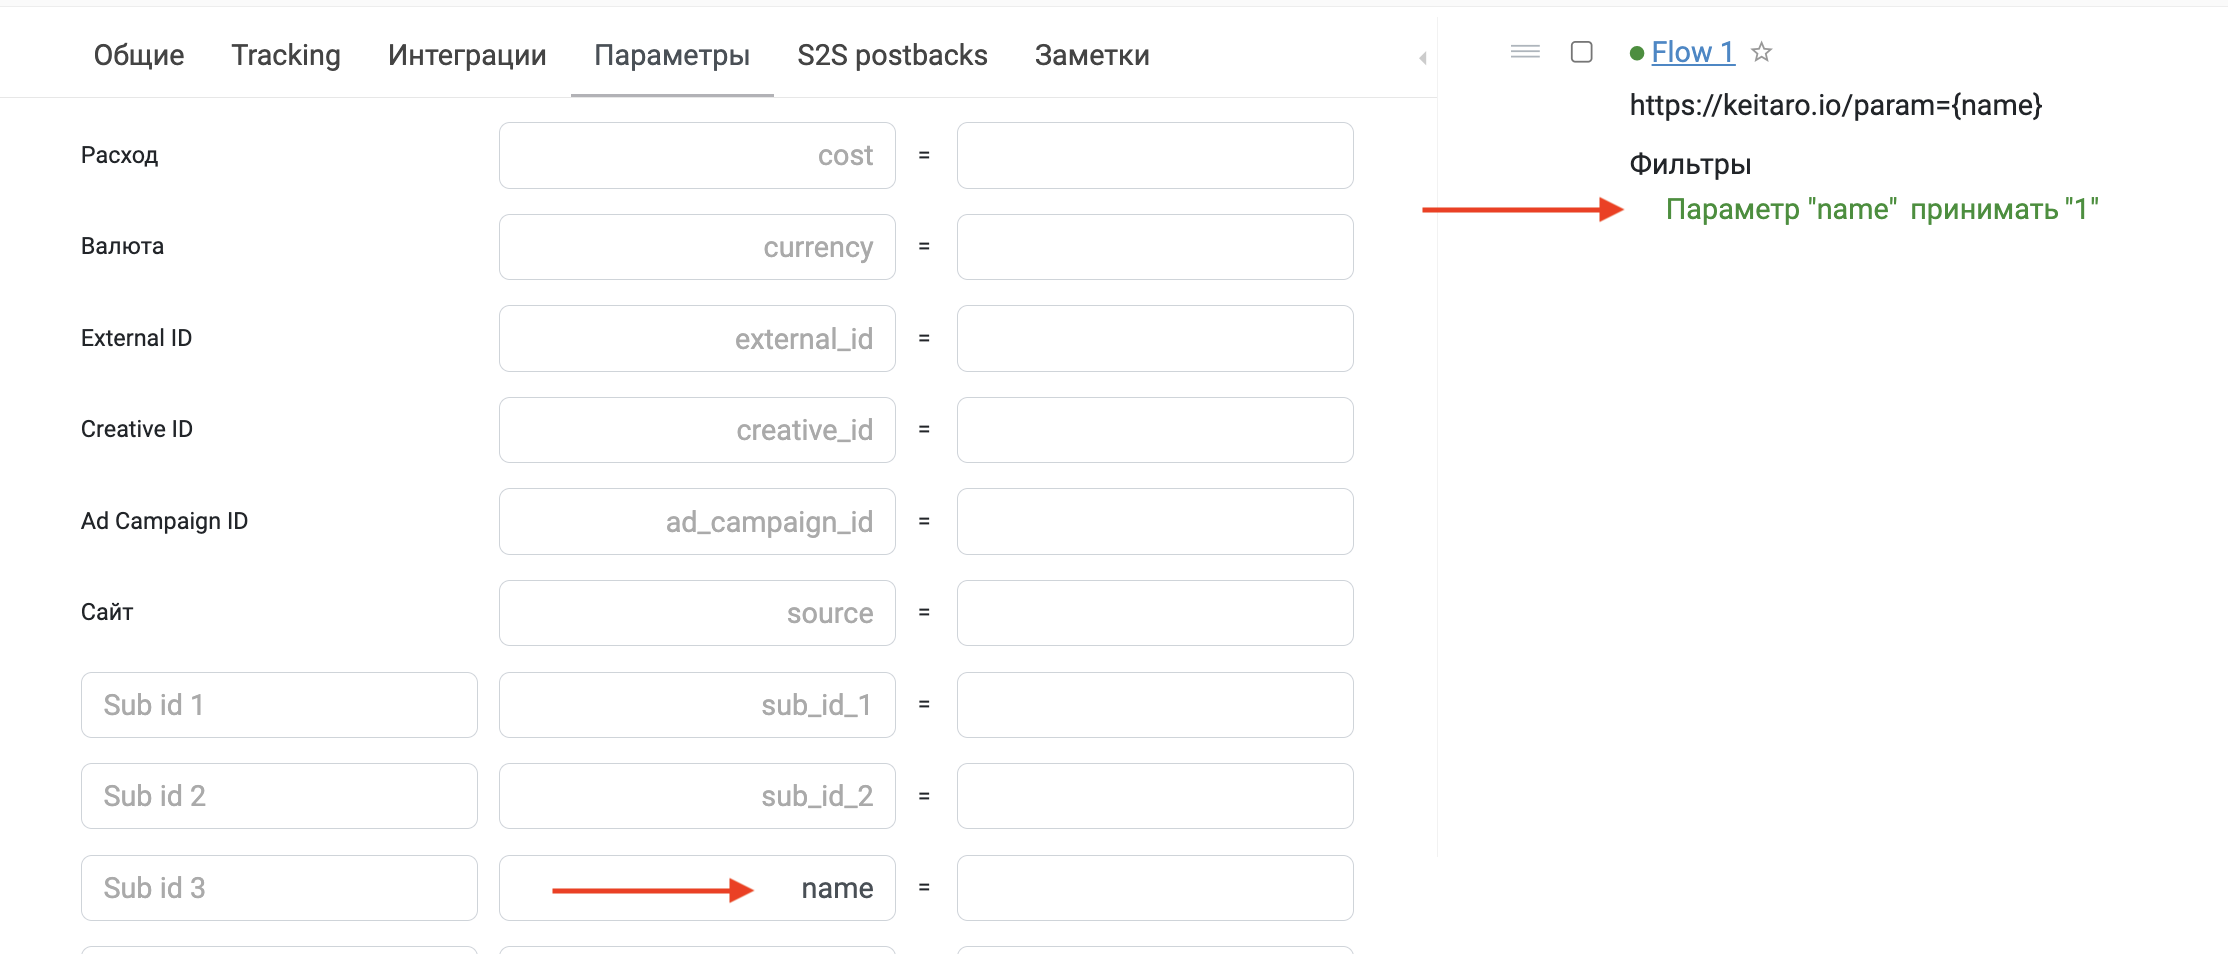Screen dimensions: 2228x954
Task: Click the cost parameter name field
Action: click(697, 156)
